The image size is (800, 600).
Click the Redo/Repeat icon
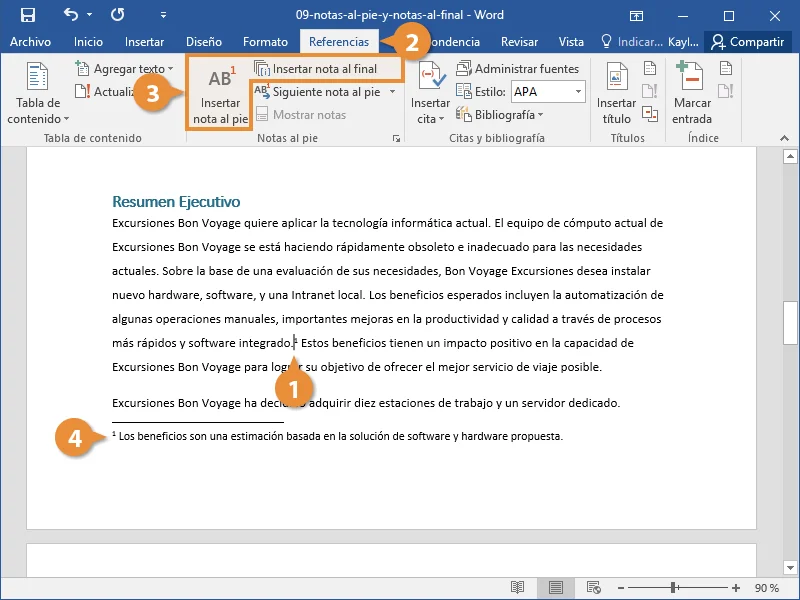click(117, 14)
